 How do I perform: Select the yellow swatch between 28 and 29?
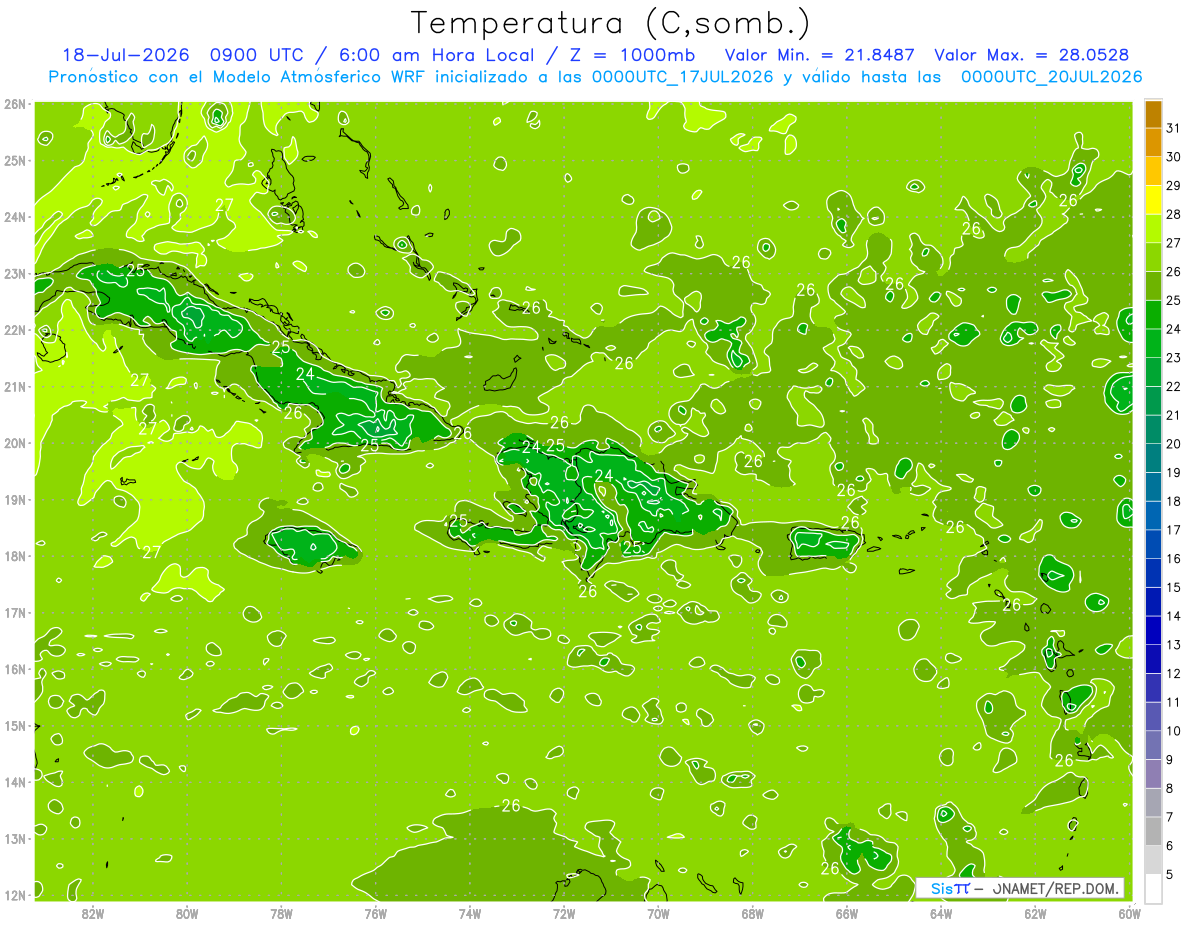1153,200
